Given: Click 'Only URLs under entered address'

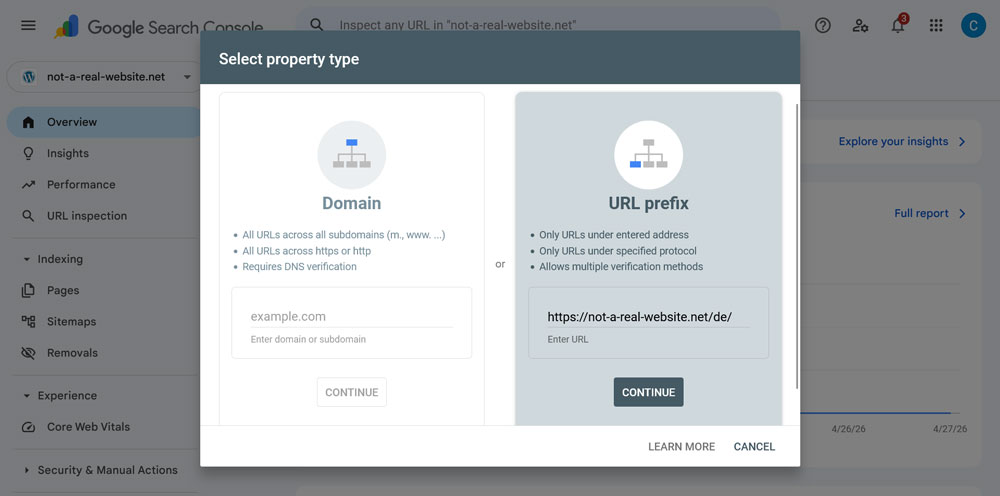Looking at the screenshot, I should (x=614, y=235).
